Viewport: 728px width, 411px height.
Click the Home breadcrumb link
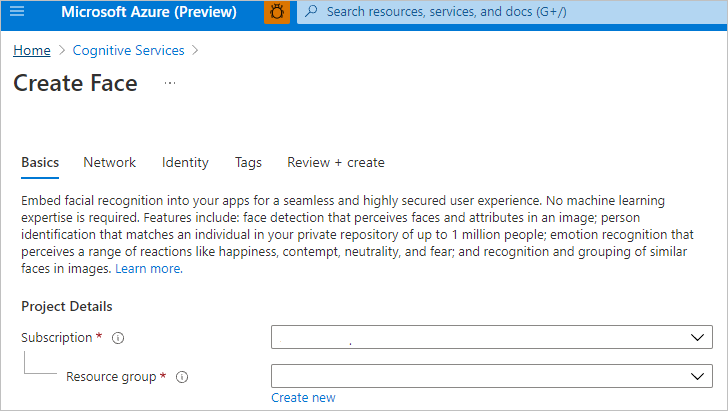[x=32, y=50]
